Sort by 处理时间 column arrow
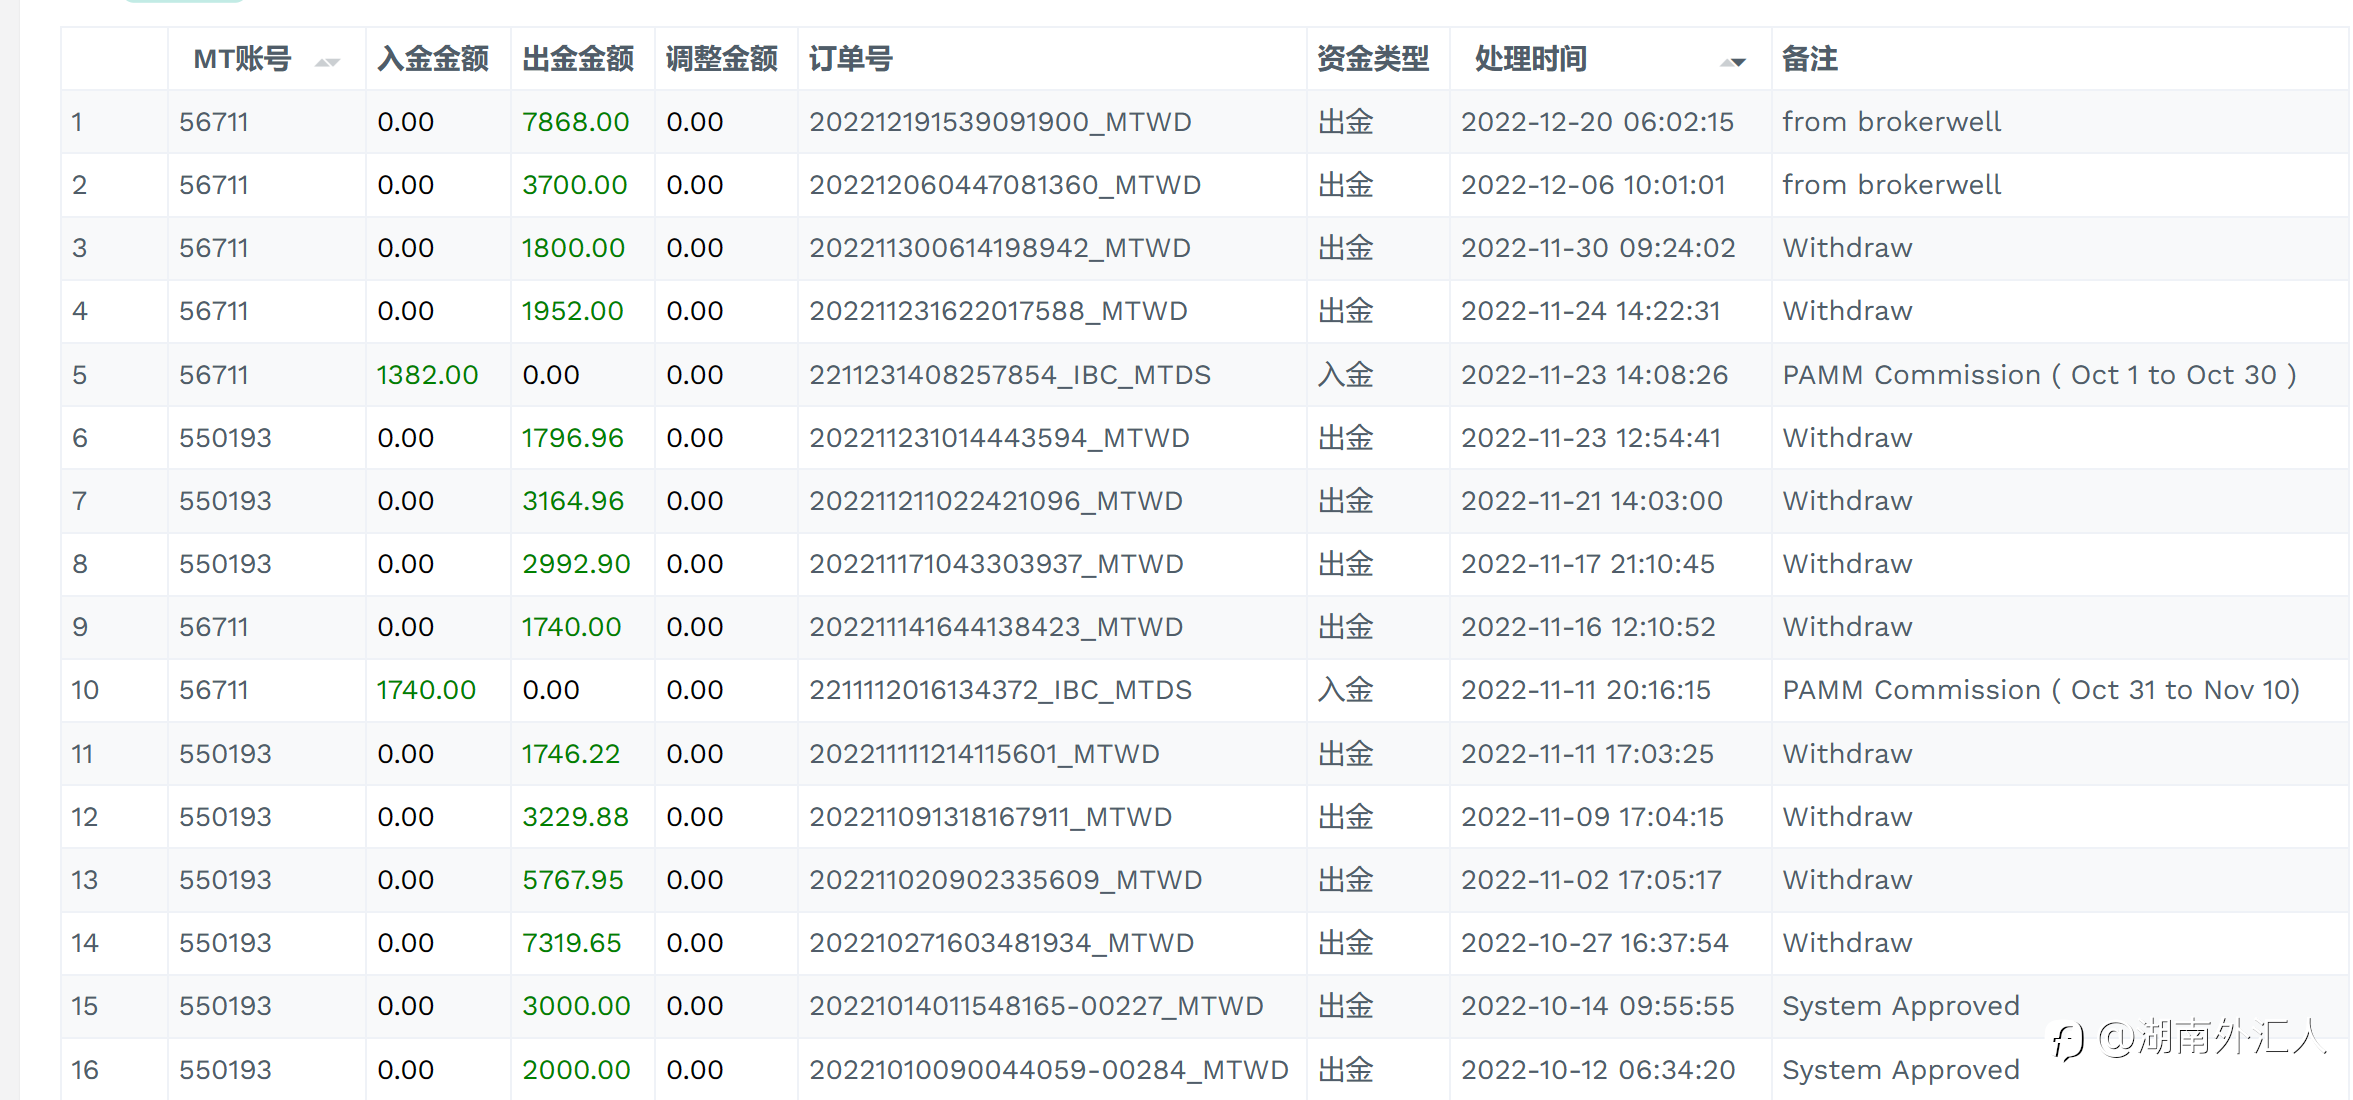2353x1100 pixels. pyautogui.click(x=1733, y=62)
